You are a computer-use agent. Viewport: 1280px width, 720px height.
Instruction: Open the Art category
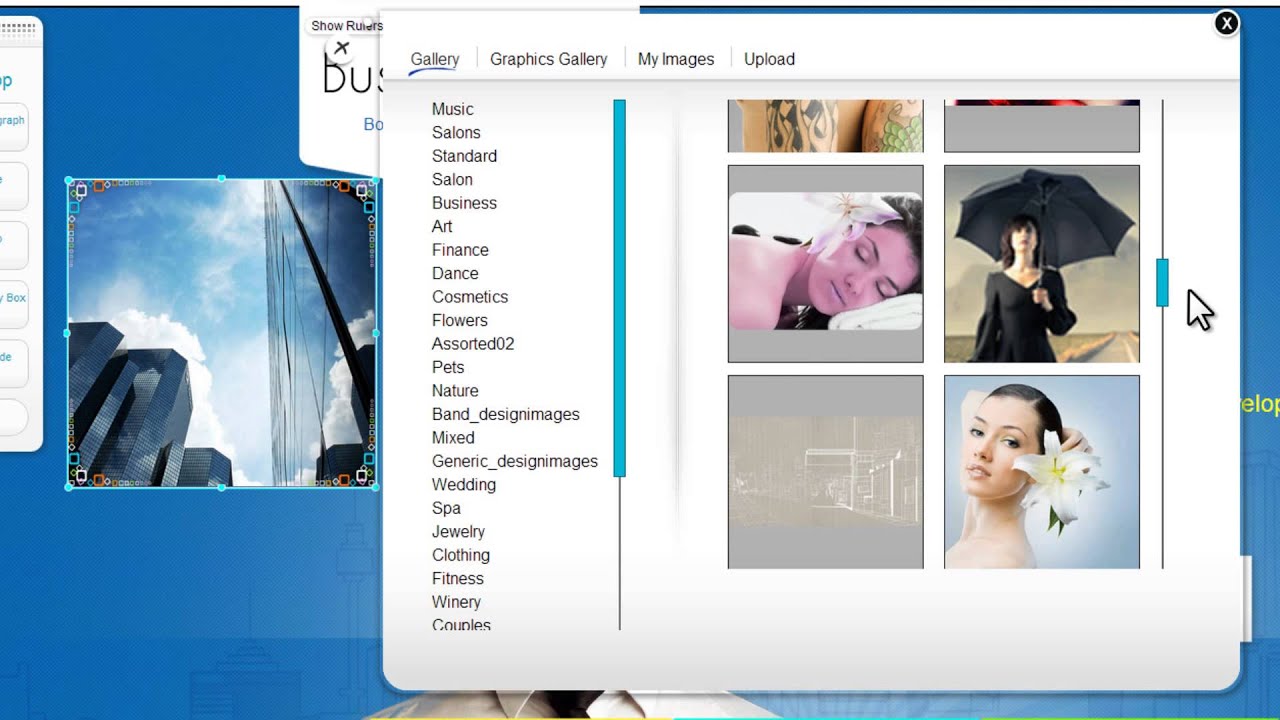coord(442,226)
